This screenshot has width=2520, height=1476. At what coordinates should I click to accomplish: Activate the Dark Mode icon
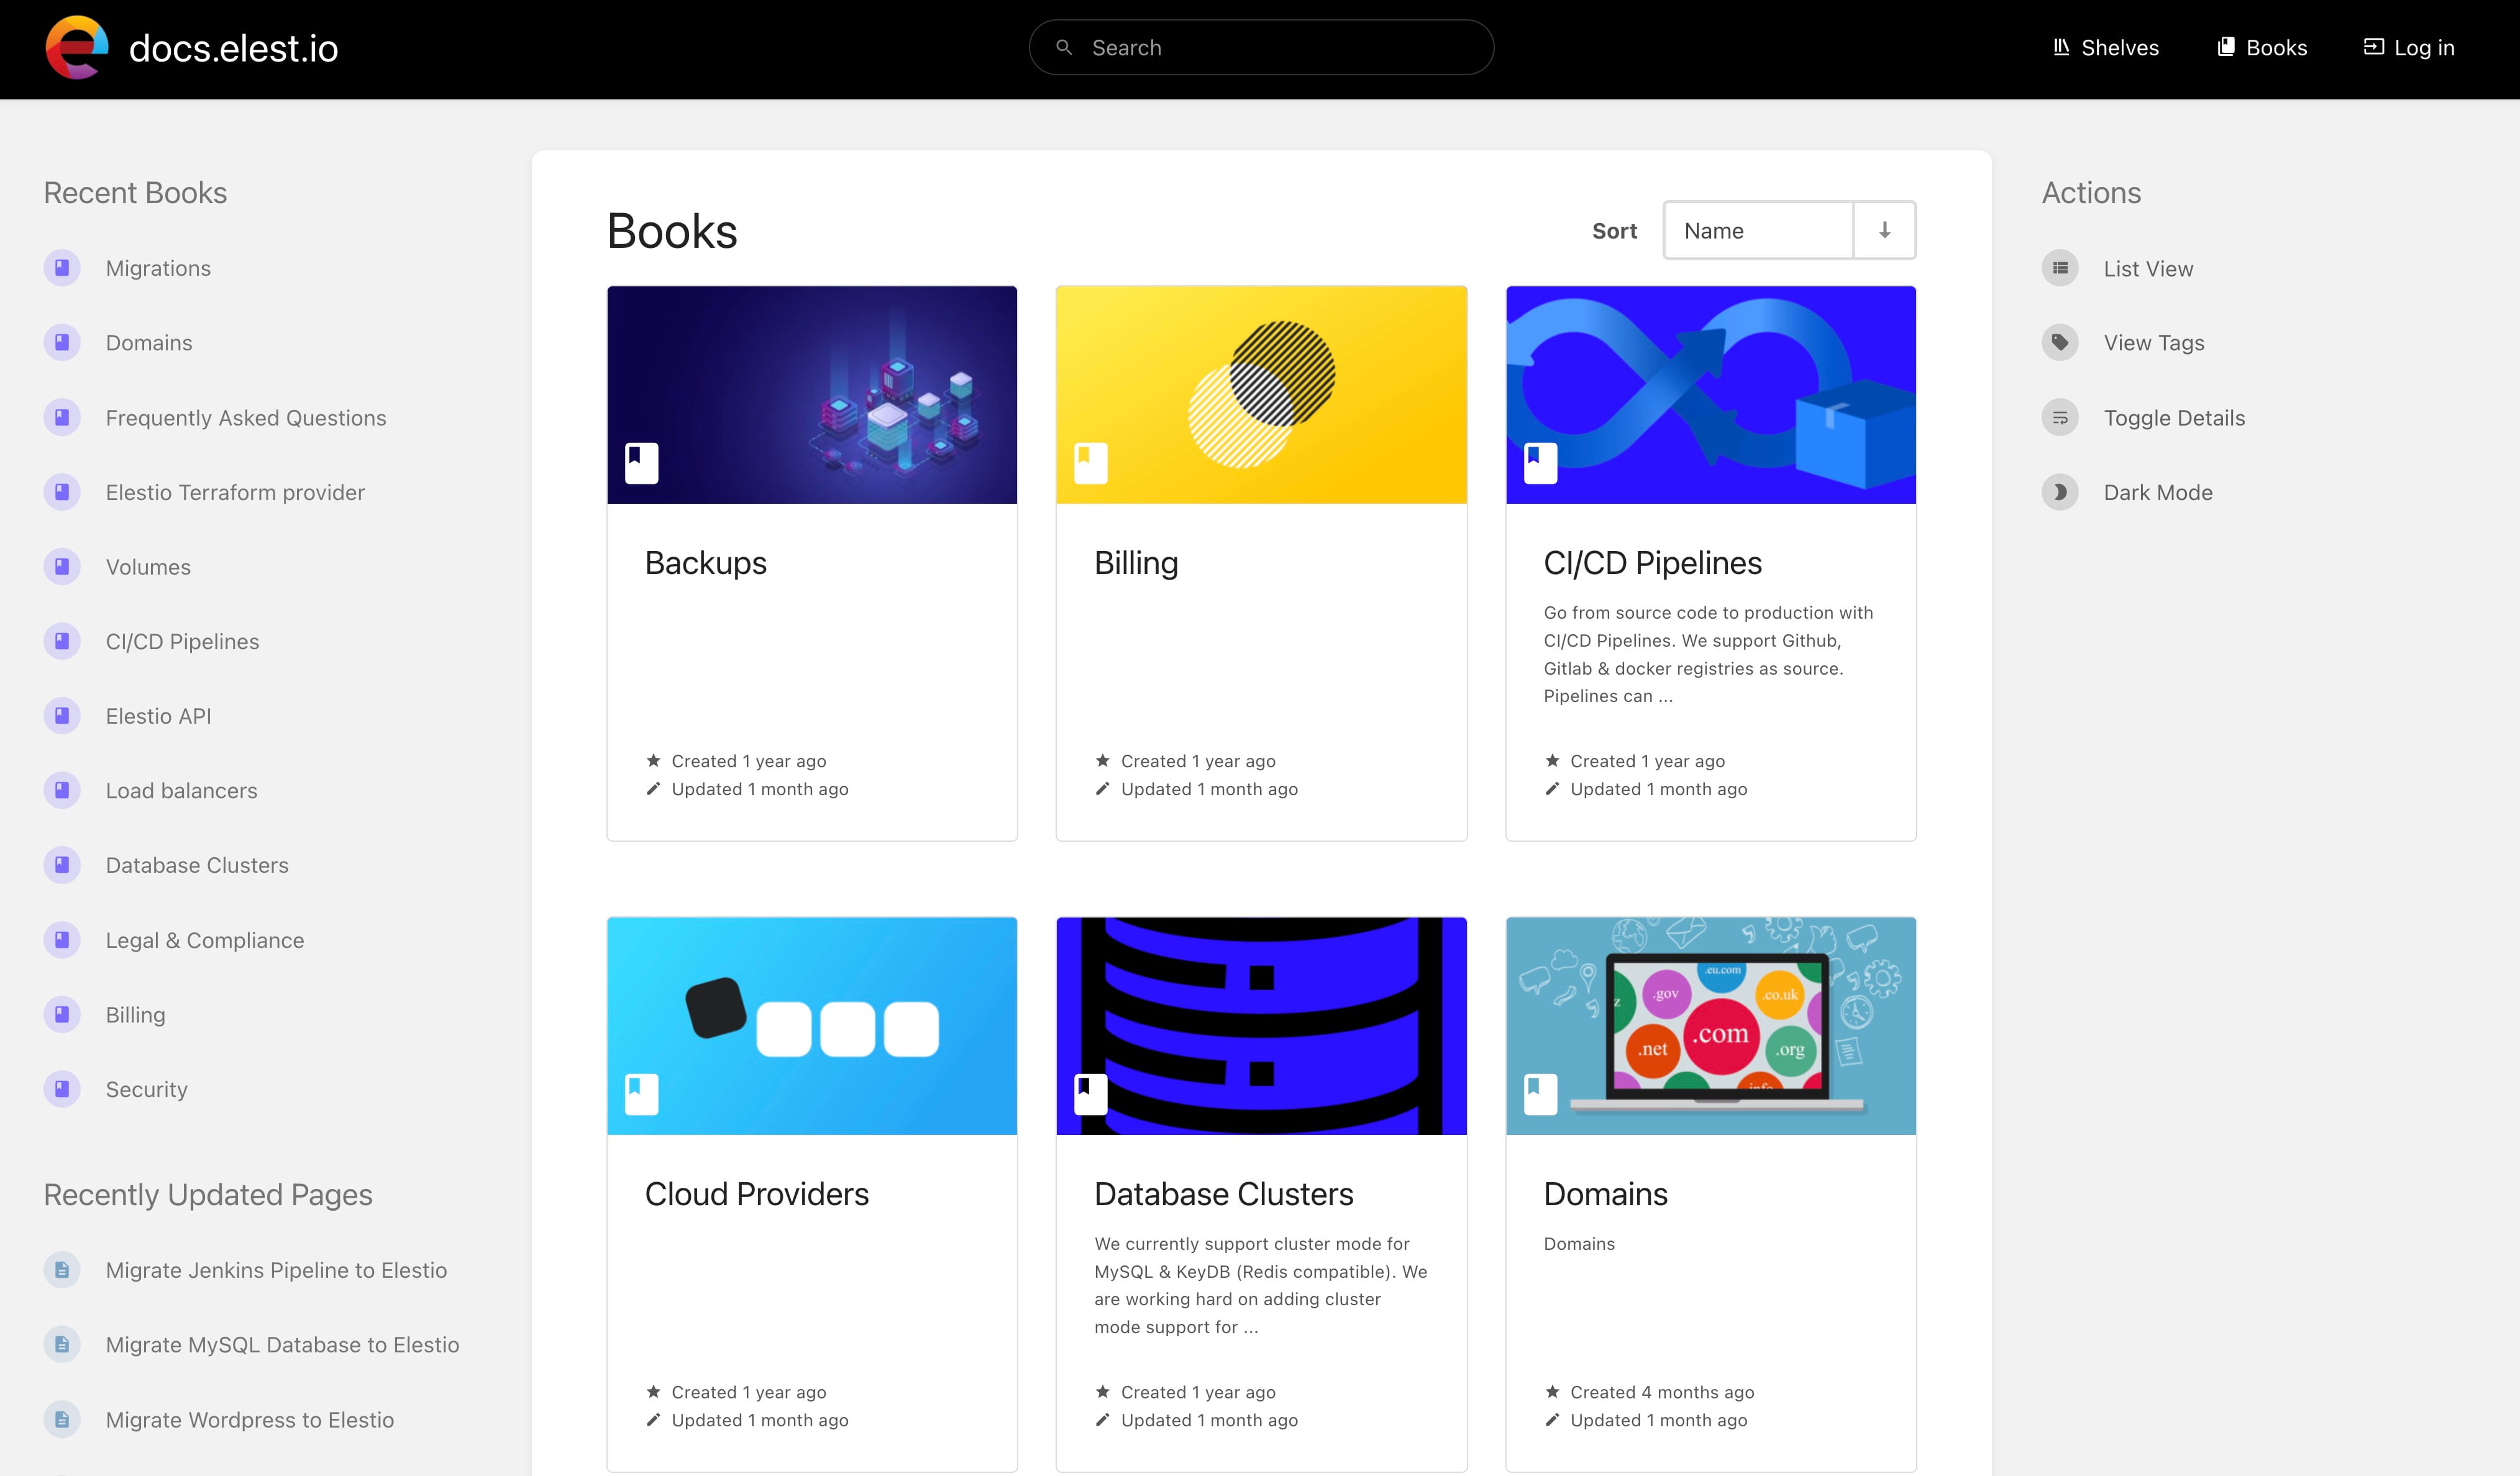coord(2061,492)
